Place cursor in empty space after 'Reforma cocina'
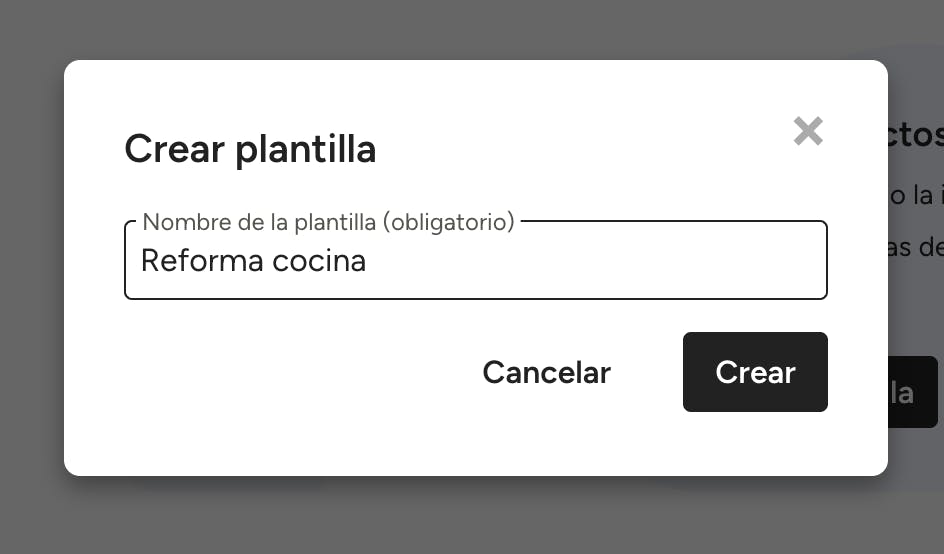The width and height of the screenshot is (944, 554). pos(600,261)
